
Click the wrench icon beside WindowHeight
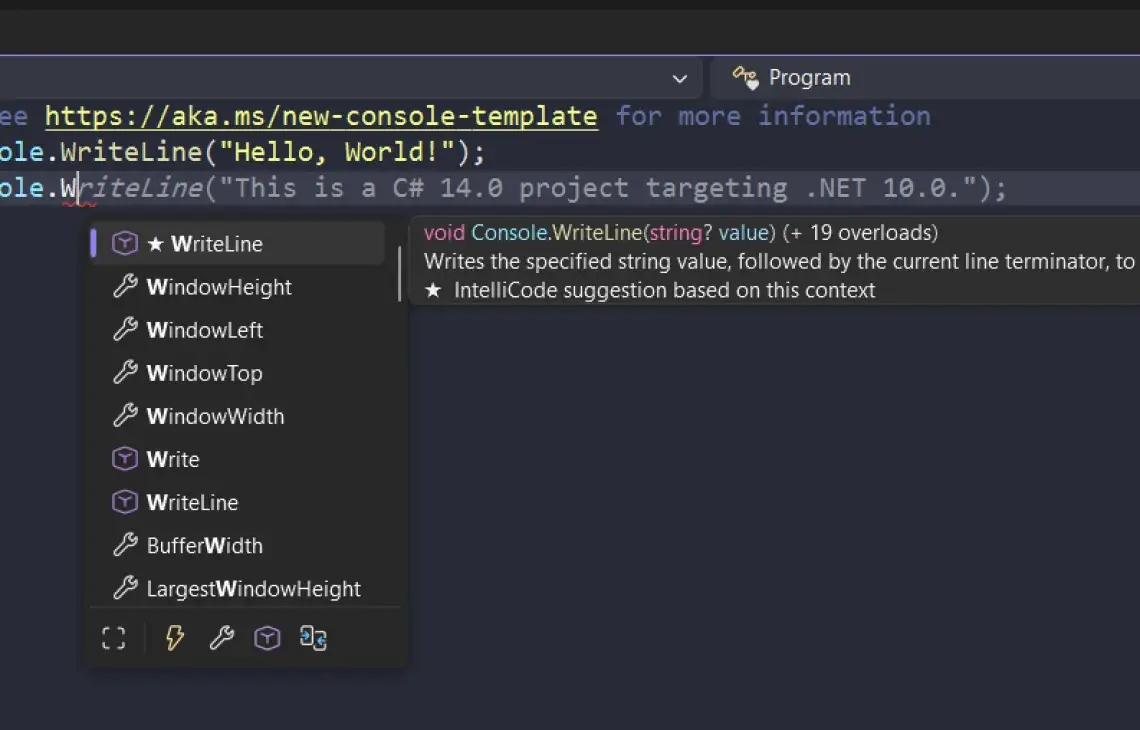[125, 286]
